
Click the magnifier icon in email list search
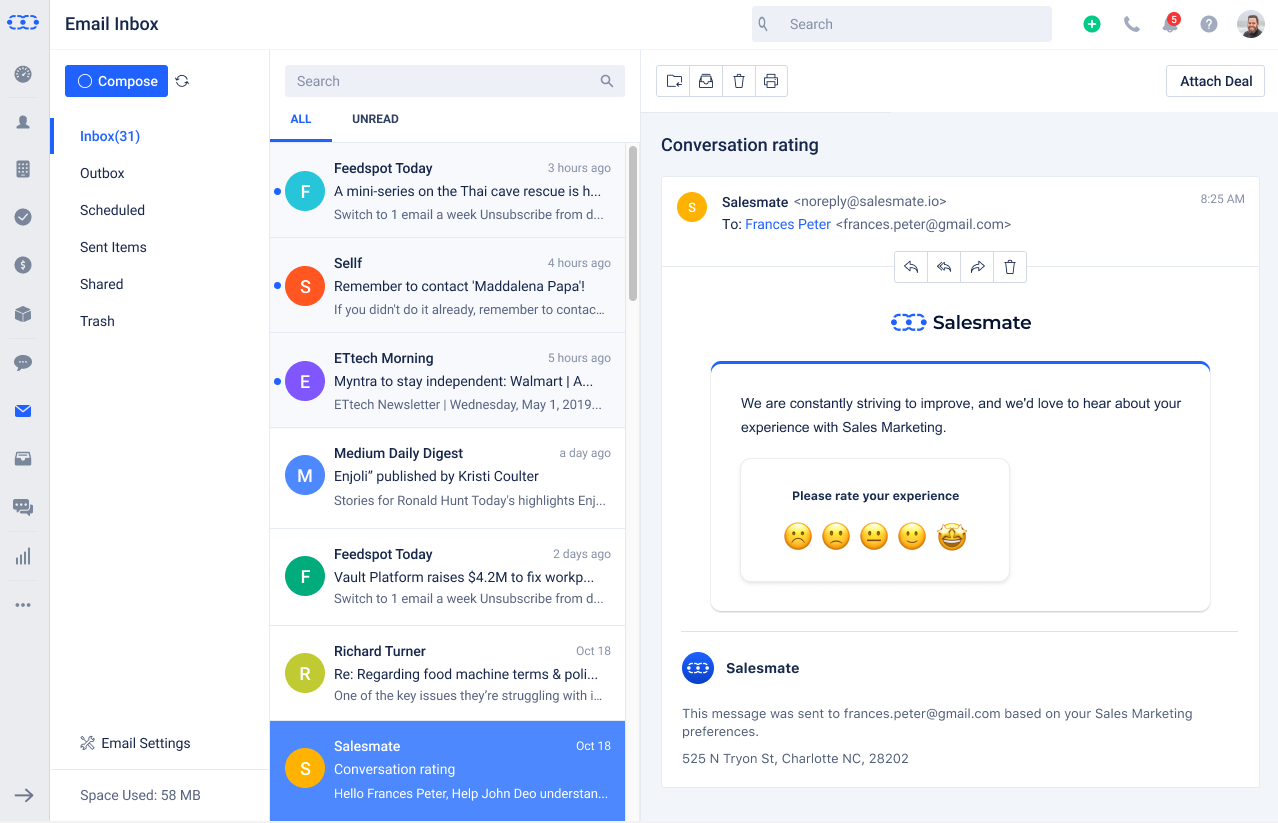pos(607,81)
